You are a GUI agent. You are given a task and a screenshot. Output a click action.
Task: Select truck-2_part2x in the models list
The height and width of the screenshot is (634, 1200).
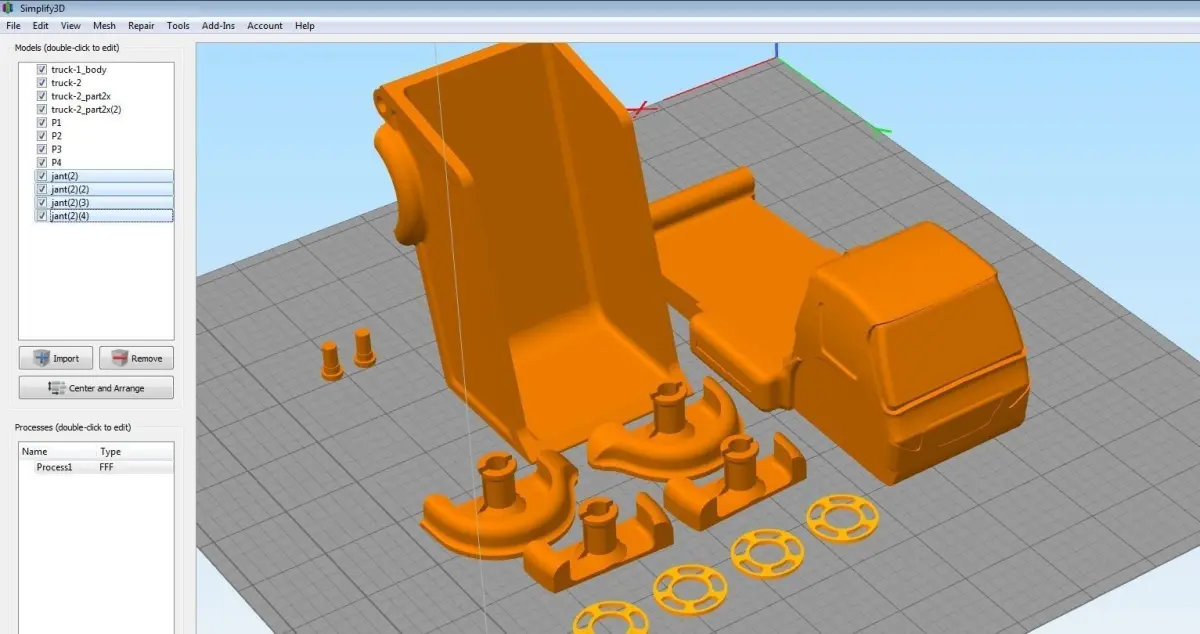(x=81, y=96)
